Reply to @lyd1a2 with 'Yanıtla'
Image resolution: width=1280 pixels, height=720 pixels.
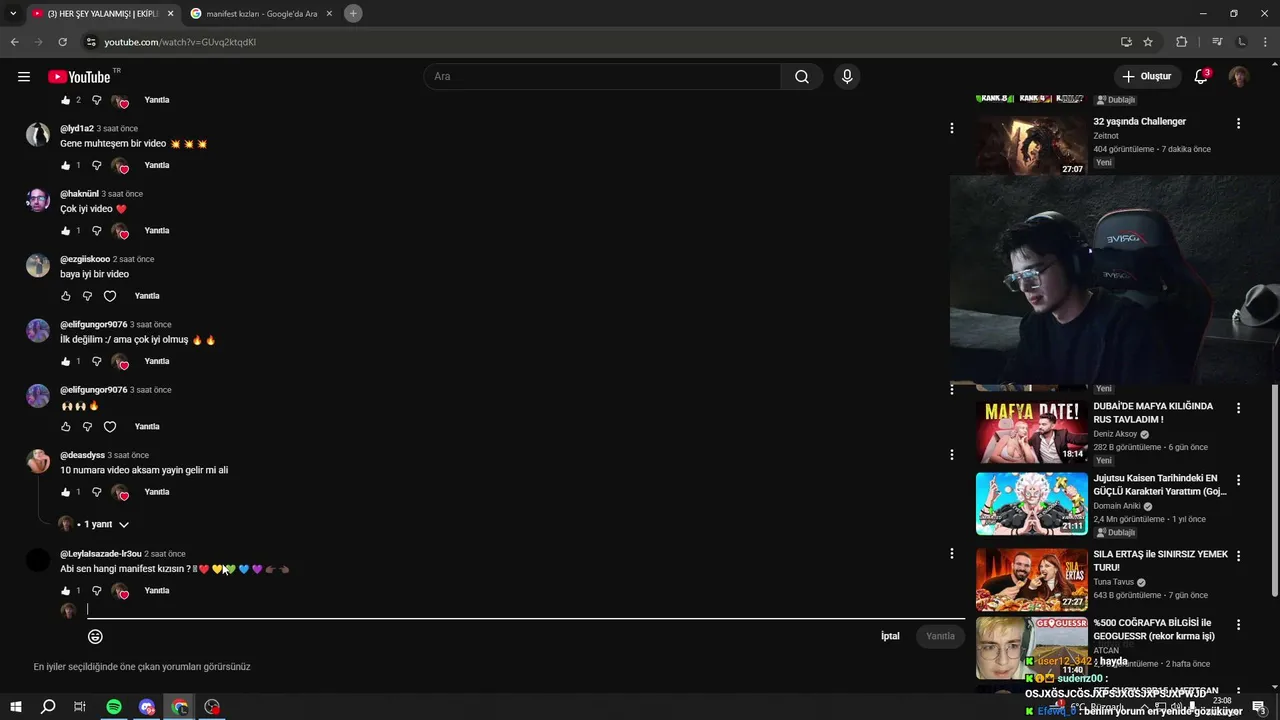tap(157, 165)
